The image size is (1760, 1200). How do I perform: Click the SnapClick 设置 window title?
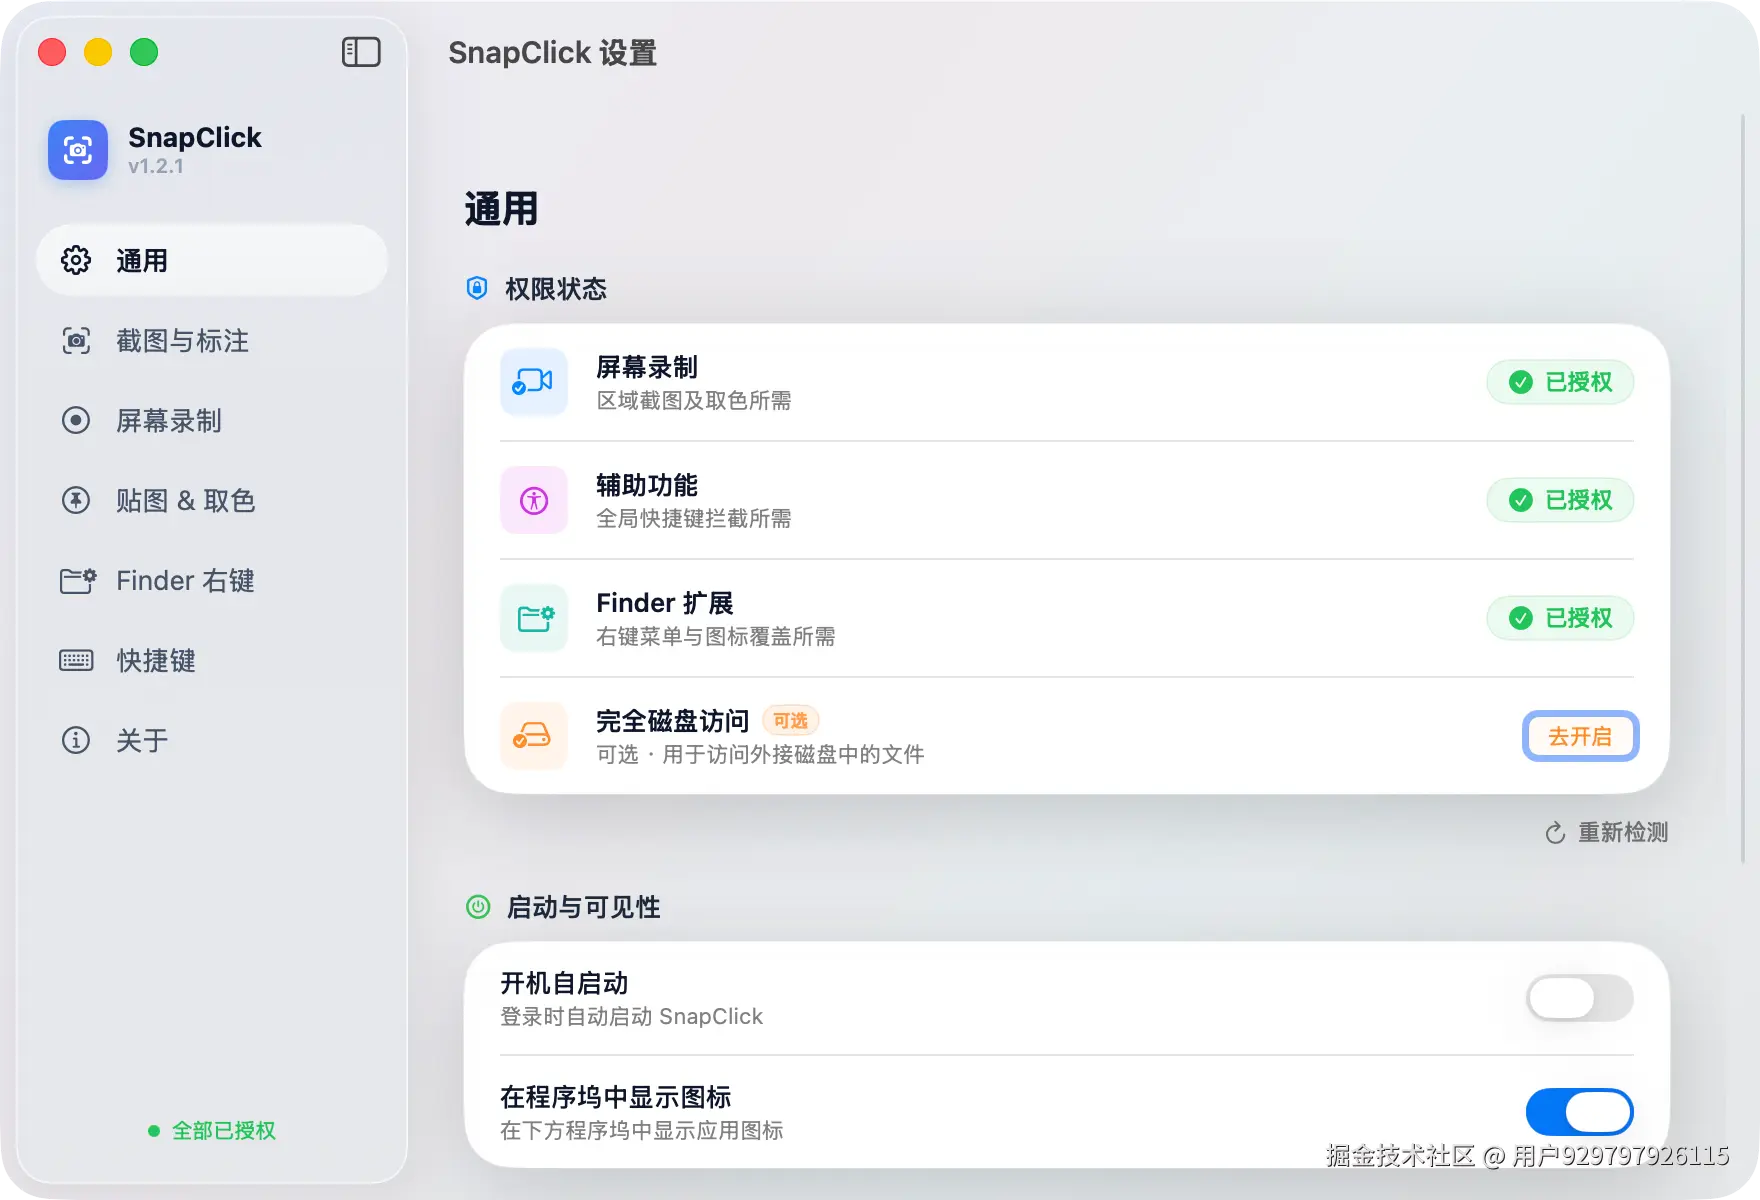pos(552,52)
